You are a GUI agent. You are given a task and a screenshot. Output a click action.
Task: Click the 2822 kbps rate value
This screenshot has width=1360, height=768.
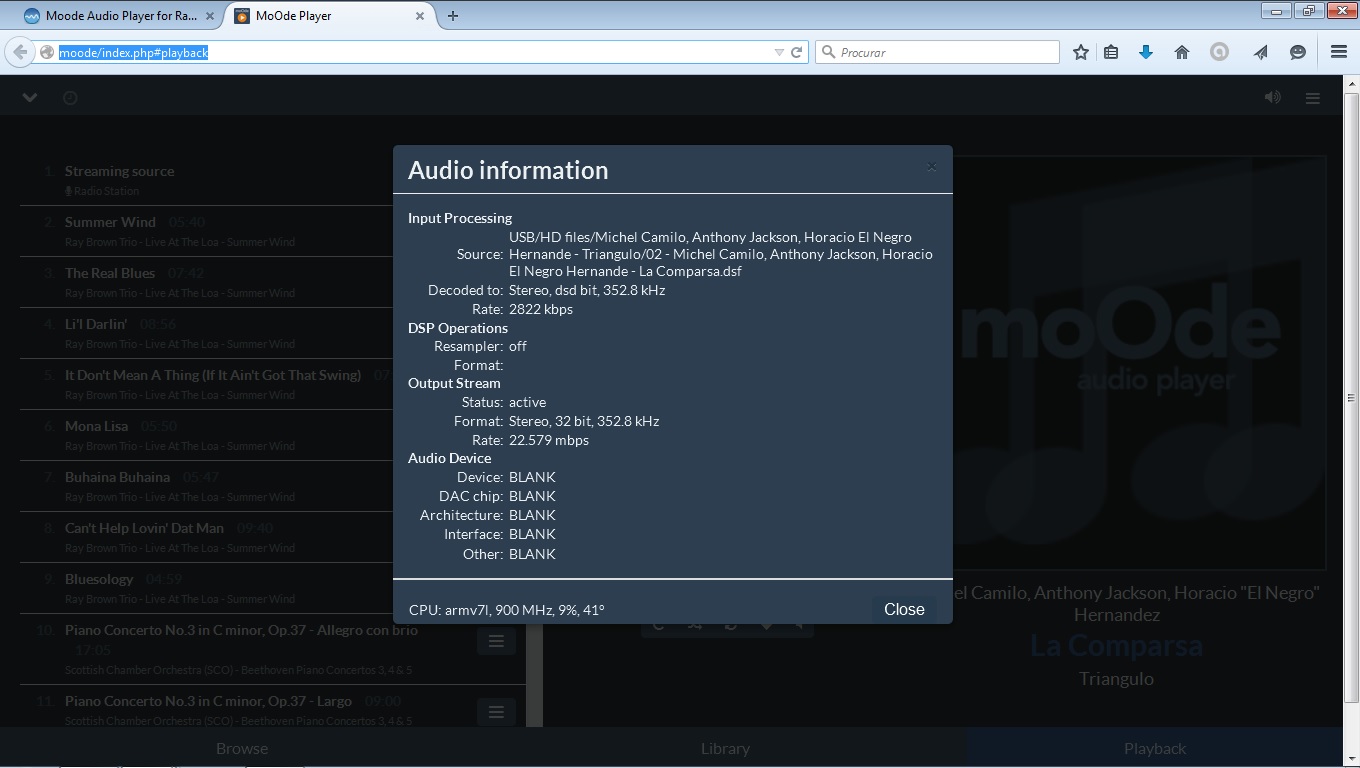541,309
